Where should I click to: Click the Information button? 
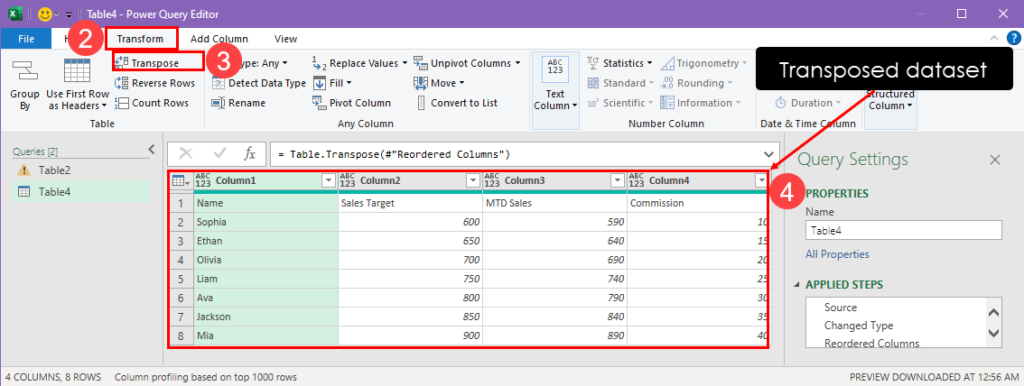(x=700, y=103)
